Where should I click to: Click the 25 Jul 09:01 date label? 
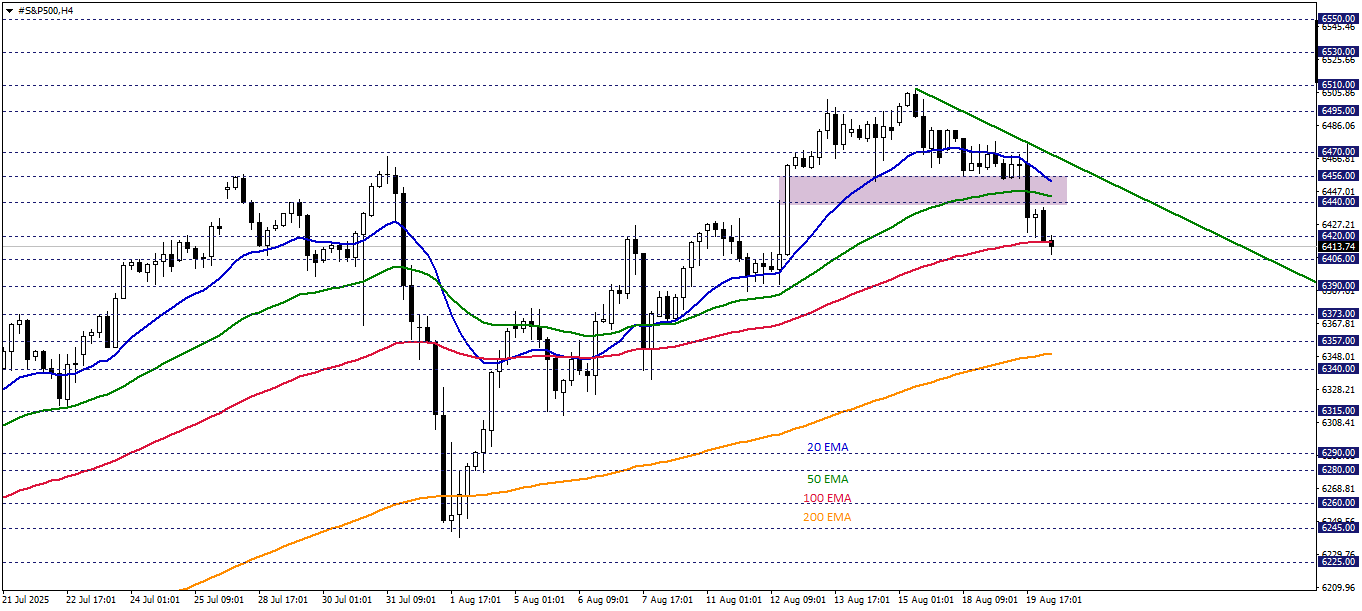(x=219, y=600)
